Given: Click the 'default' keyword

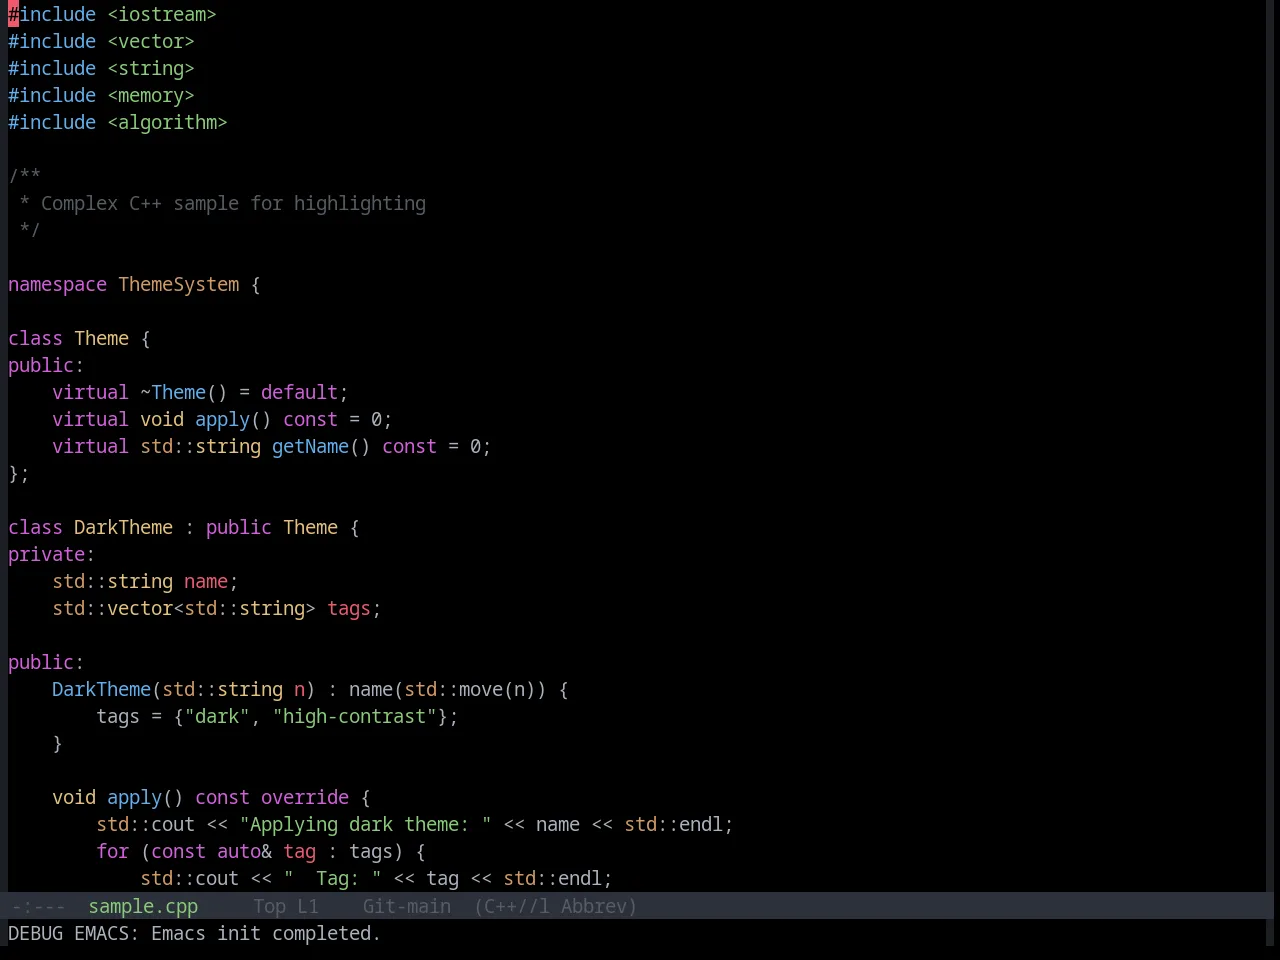Looking at the screenshot, I should [299, 392].
